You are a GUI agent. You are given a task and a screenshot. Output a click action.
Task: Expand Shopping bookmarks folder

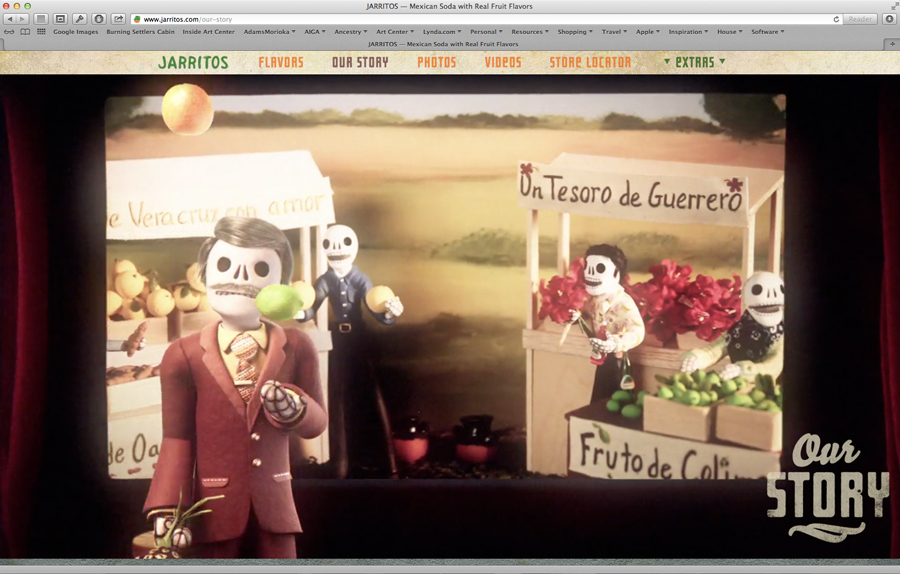(x=575, y=32)
